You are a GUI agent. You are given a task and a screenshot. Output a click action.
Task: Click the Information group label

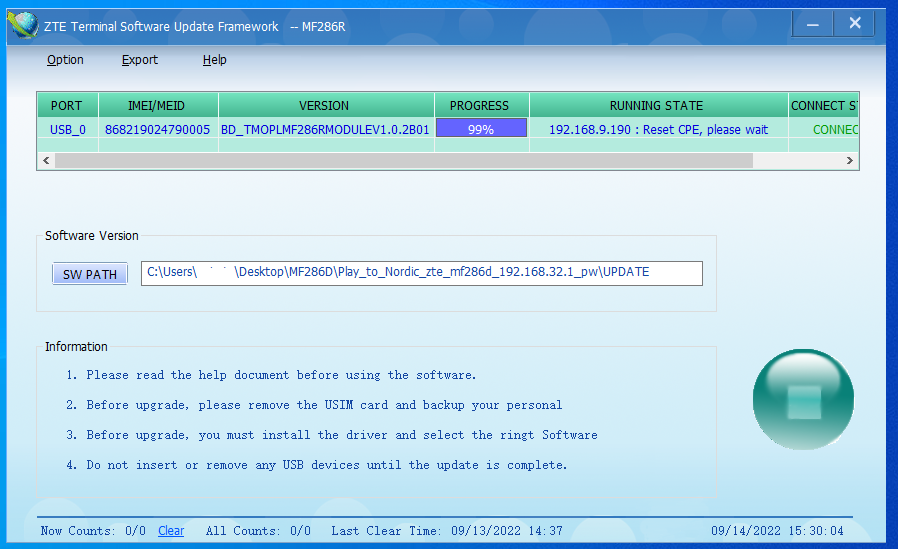pos(76,346)
